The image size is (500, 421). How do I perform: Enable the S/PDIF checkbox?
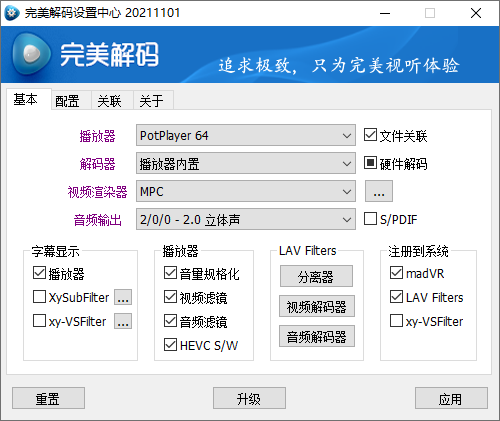pyautogui.click(x=370, y=219)
